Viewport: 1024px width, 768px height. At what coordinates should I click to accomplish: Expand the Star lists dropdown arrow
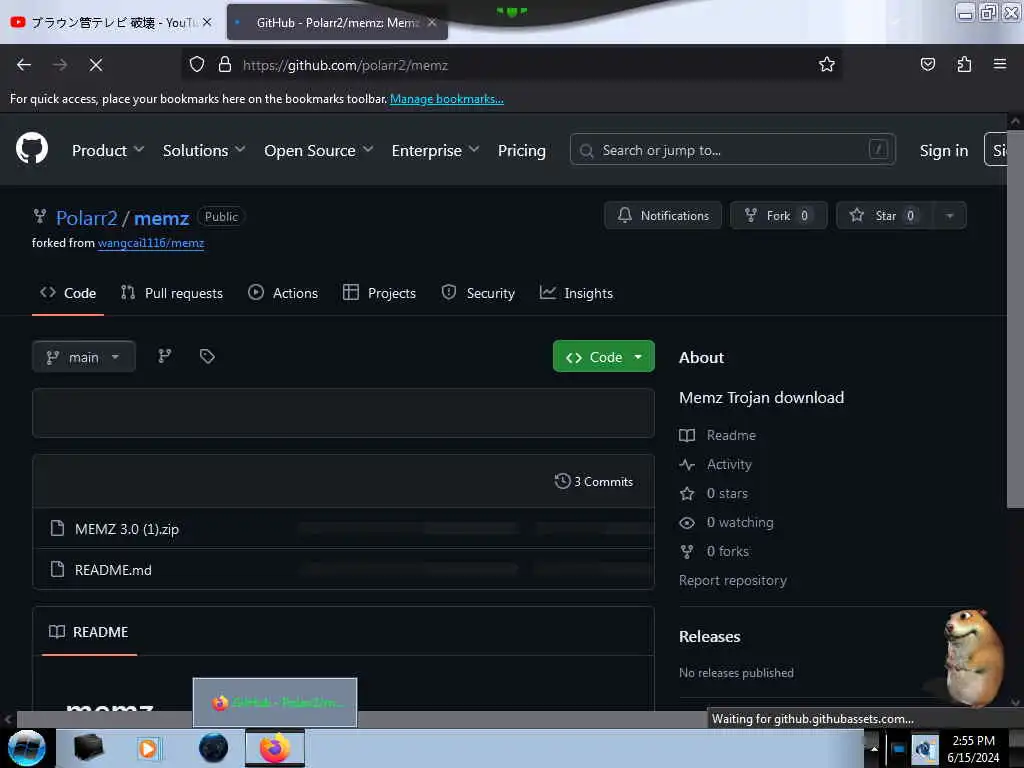tap(950, 216)
